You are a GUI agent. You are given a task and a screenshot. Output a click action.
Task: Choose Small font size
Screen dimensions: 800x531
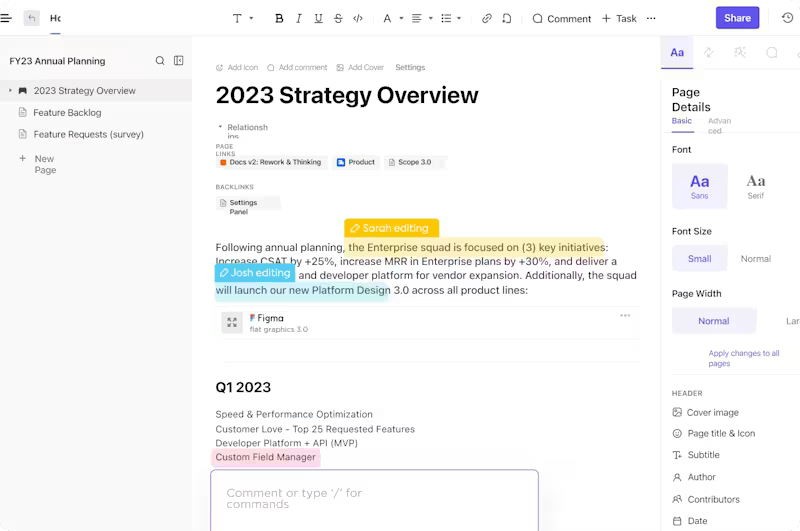click(699, 258)
